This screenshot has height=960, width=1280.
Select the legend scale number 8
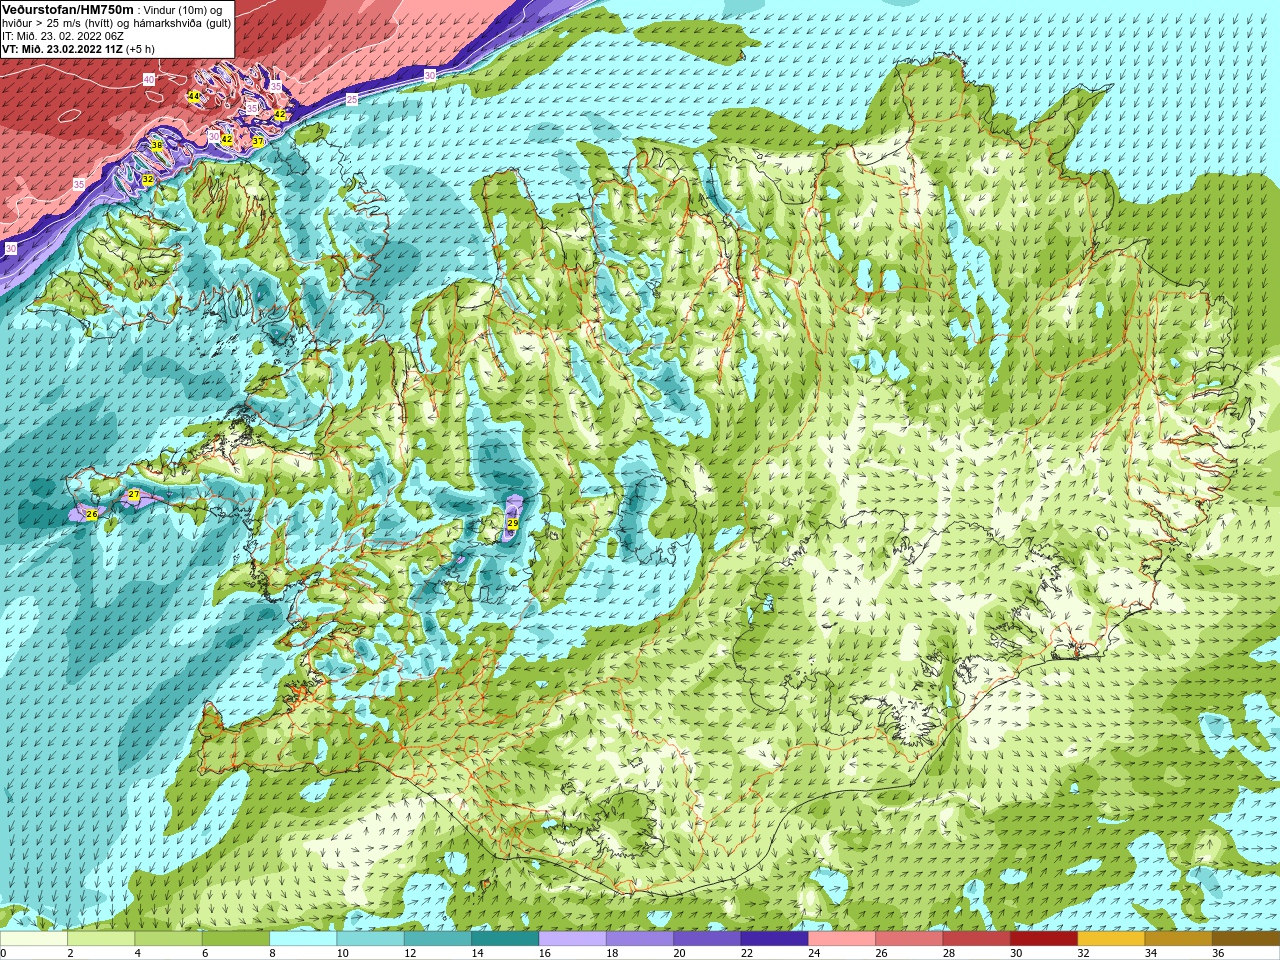click(x=272, y=953)
